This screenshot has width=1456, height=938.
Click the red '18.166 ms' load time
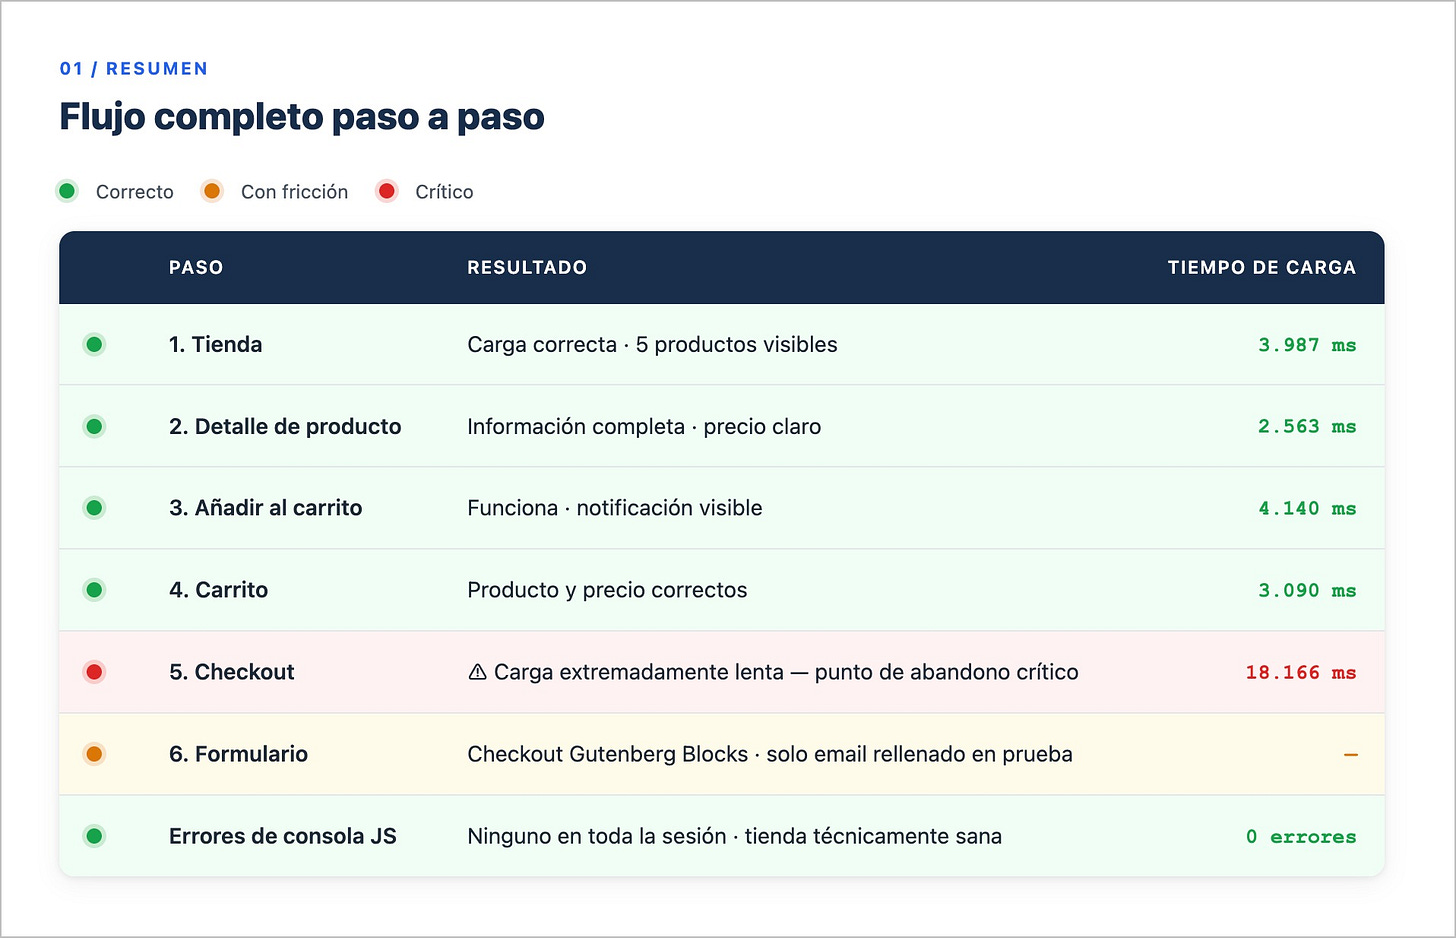point(1301,672)
